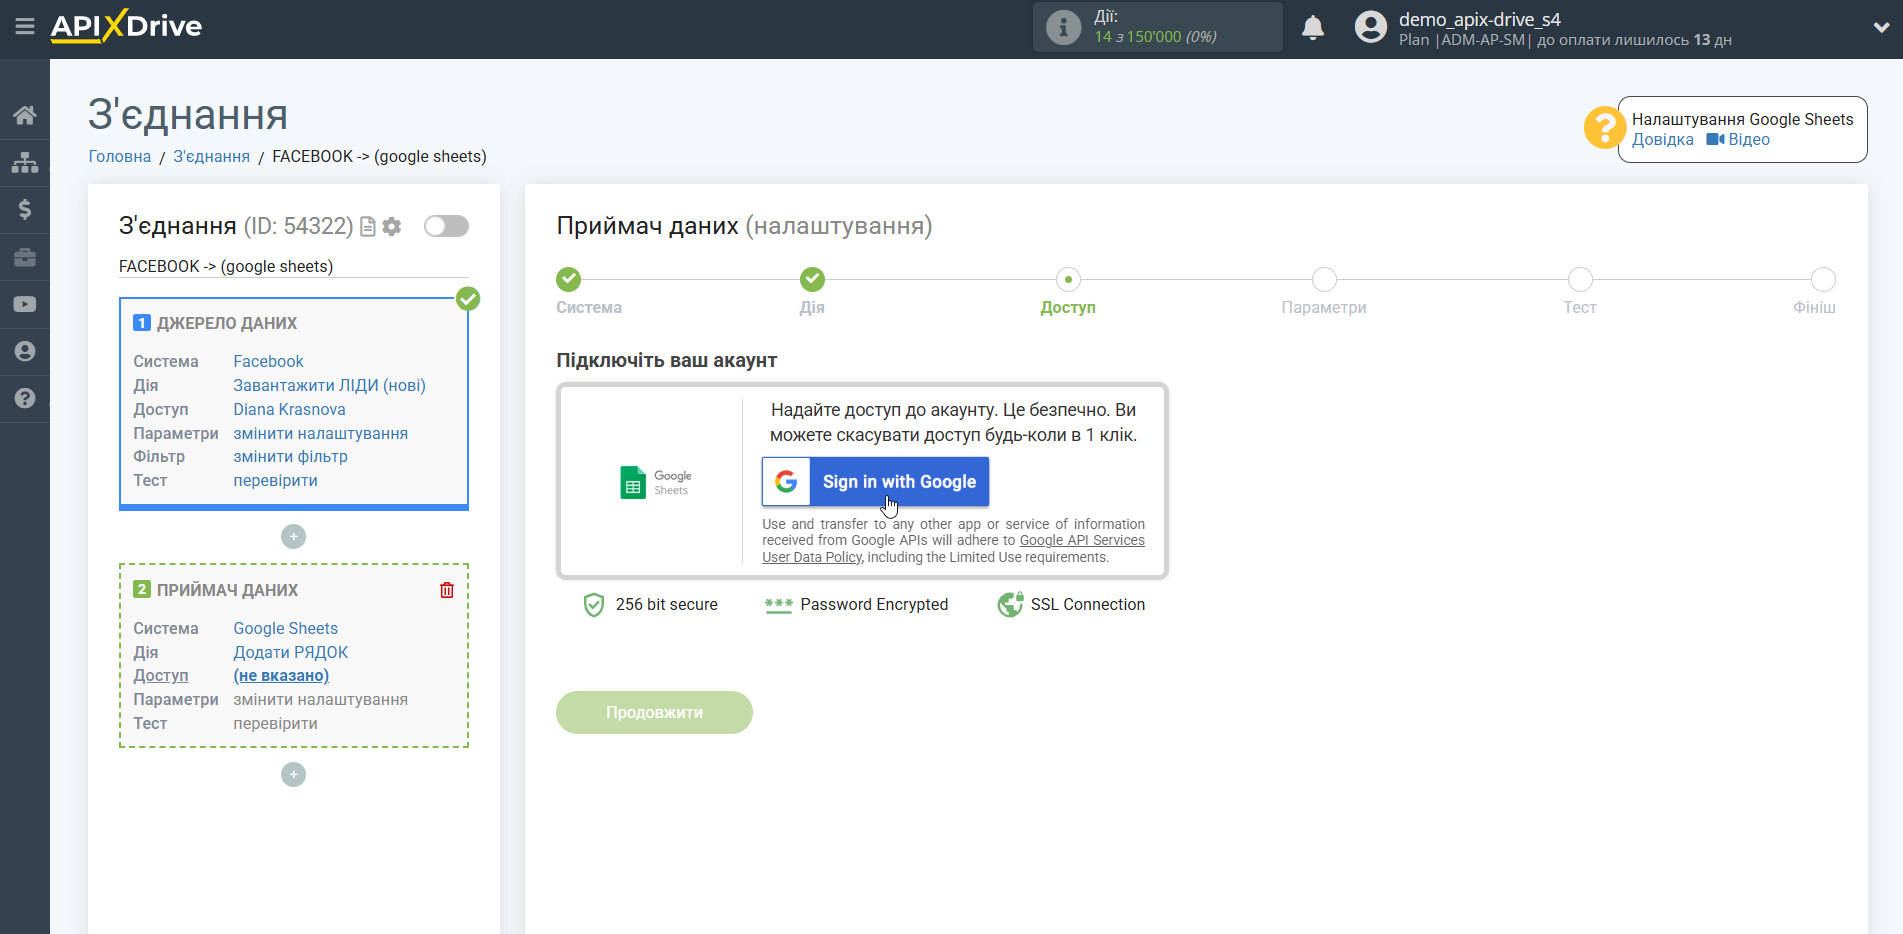Screen dimensions: 1903x934
Task: Click the actions info icon
Action: coord(1063,27)
